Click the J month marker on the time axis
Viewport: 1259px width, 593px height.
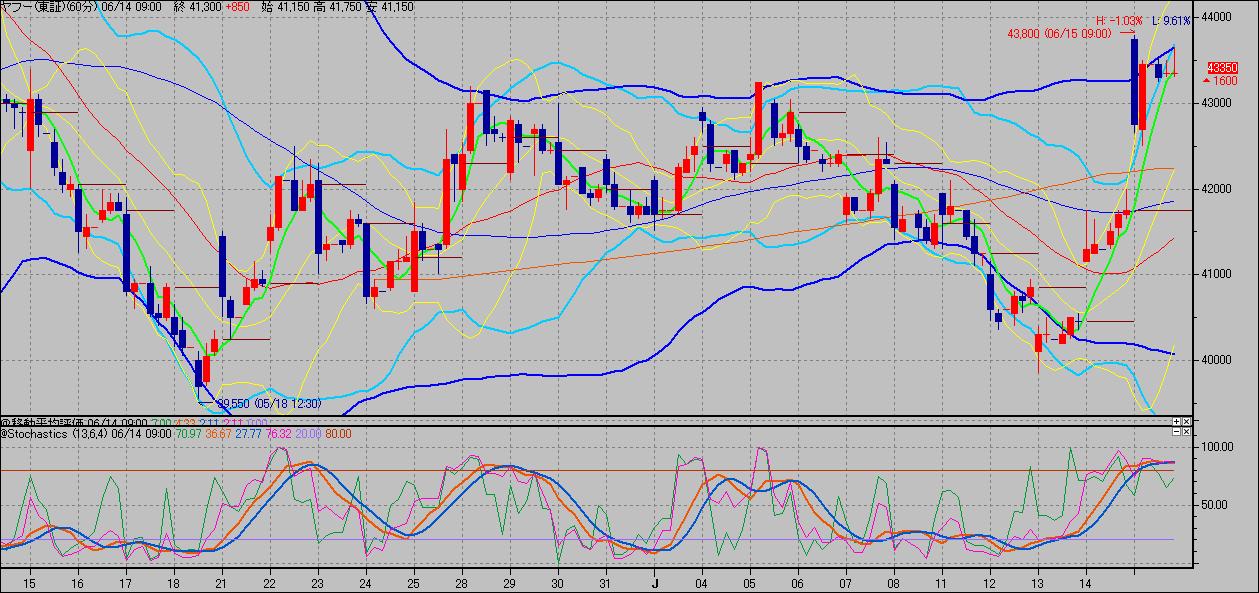tap(656, 582)
